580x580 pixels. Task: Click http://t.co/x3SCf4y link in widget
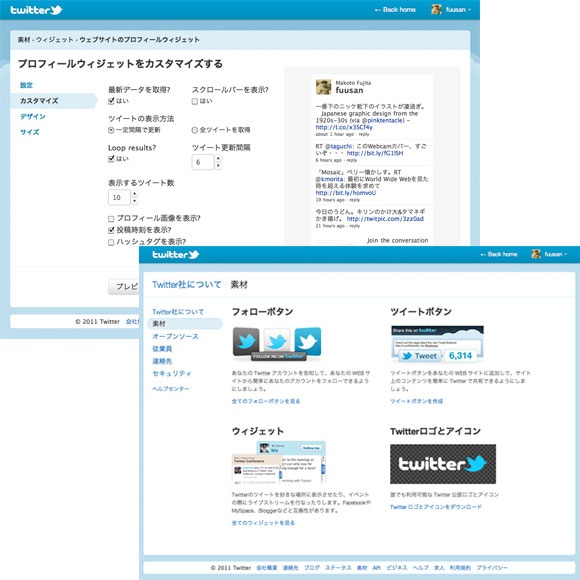pyautogui.click(x=344, y=127)
